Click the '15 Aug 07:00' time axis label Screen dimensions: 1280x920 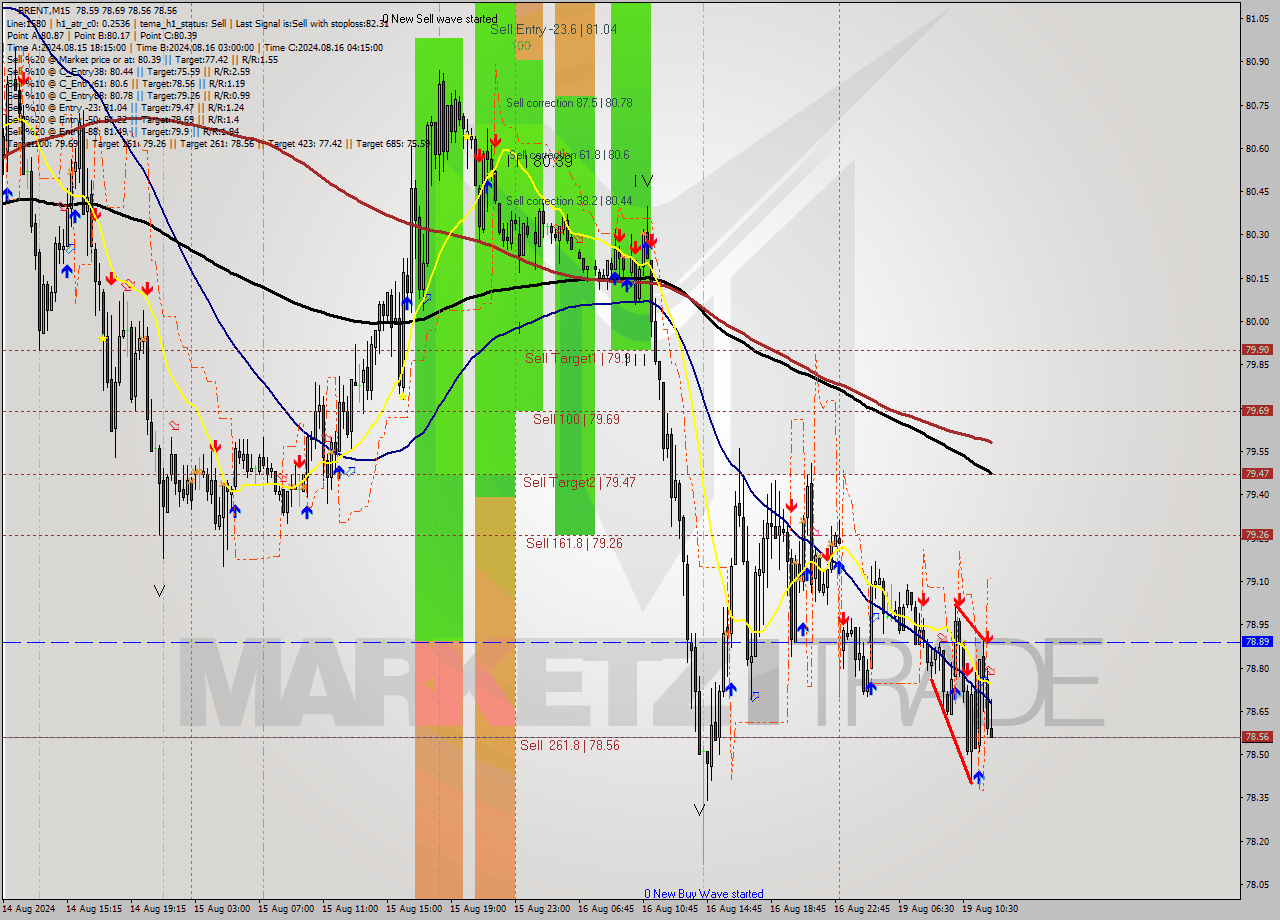(x=286, y=909)
